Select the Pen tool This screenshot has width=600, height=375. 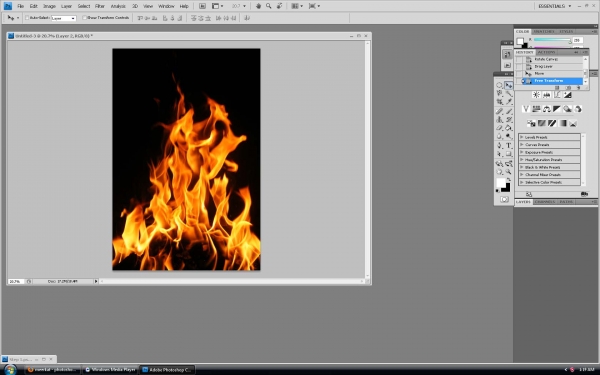(499, 145)
